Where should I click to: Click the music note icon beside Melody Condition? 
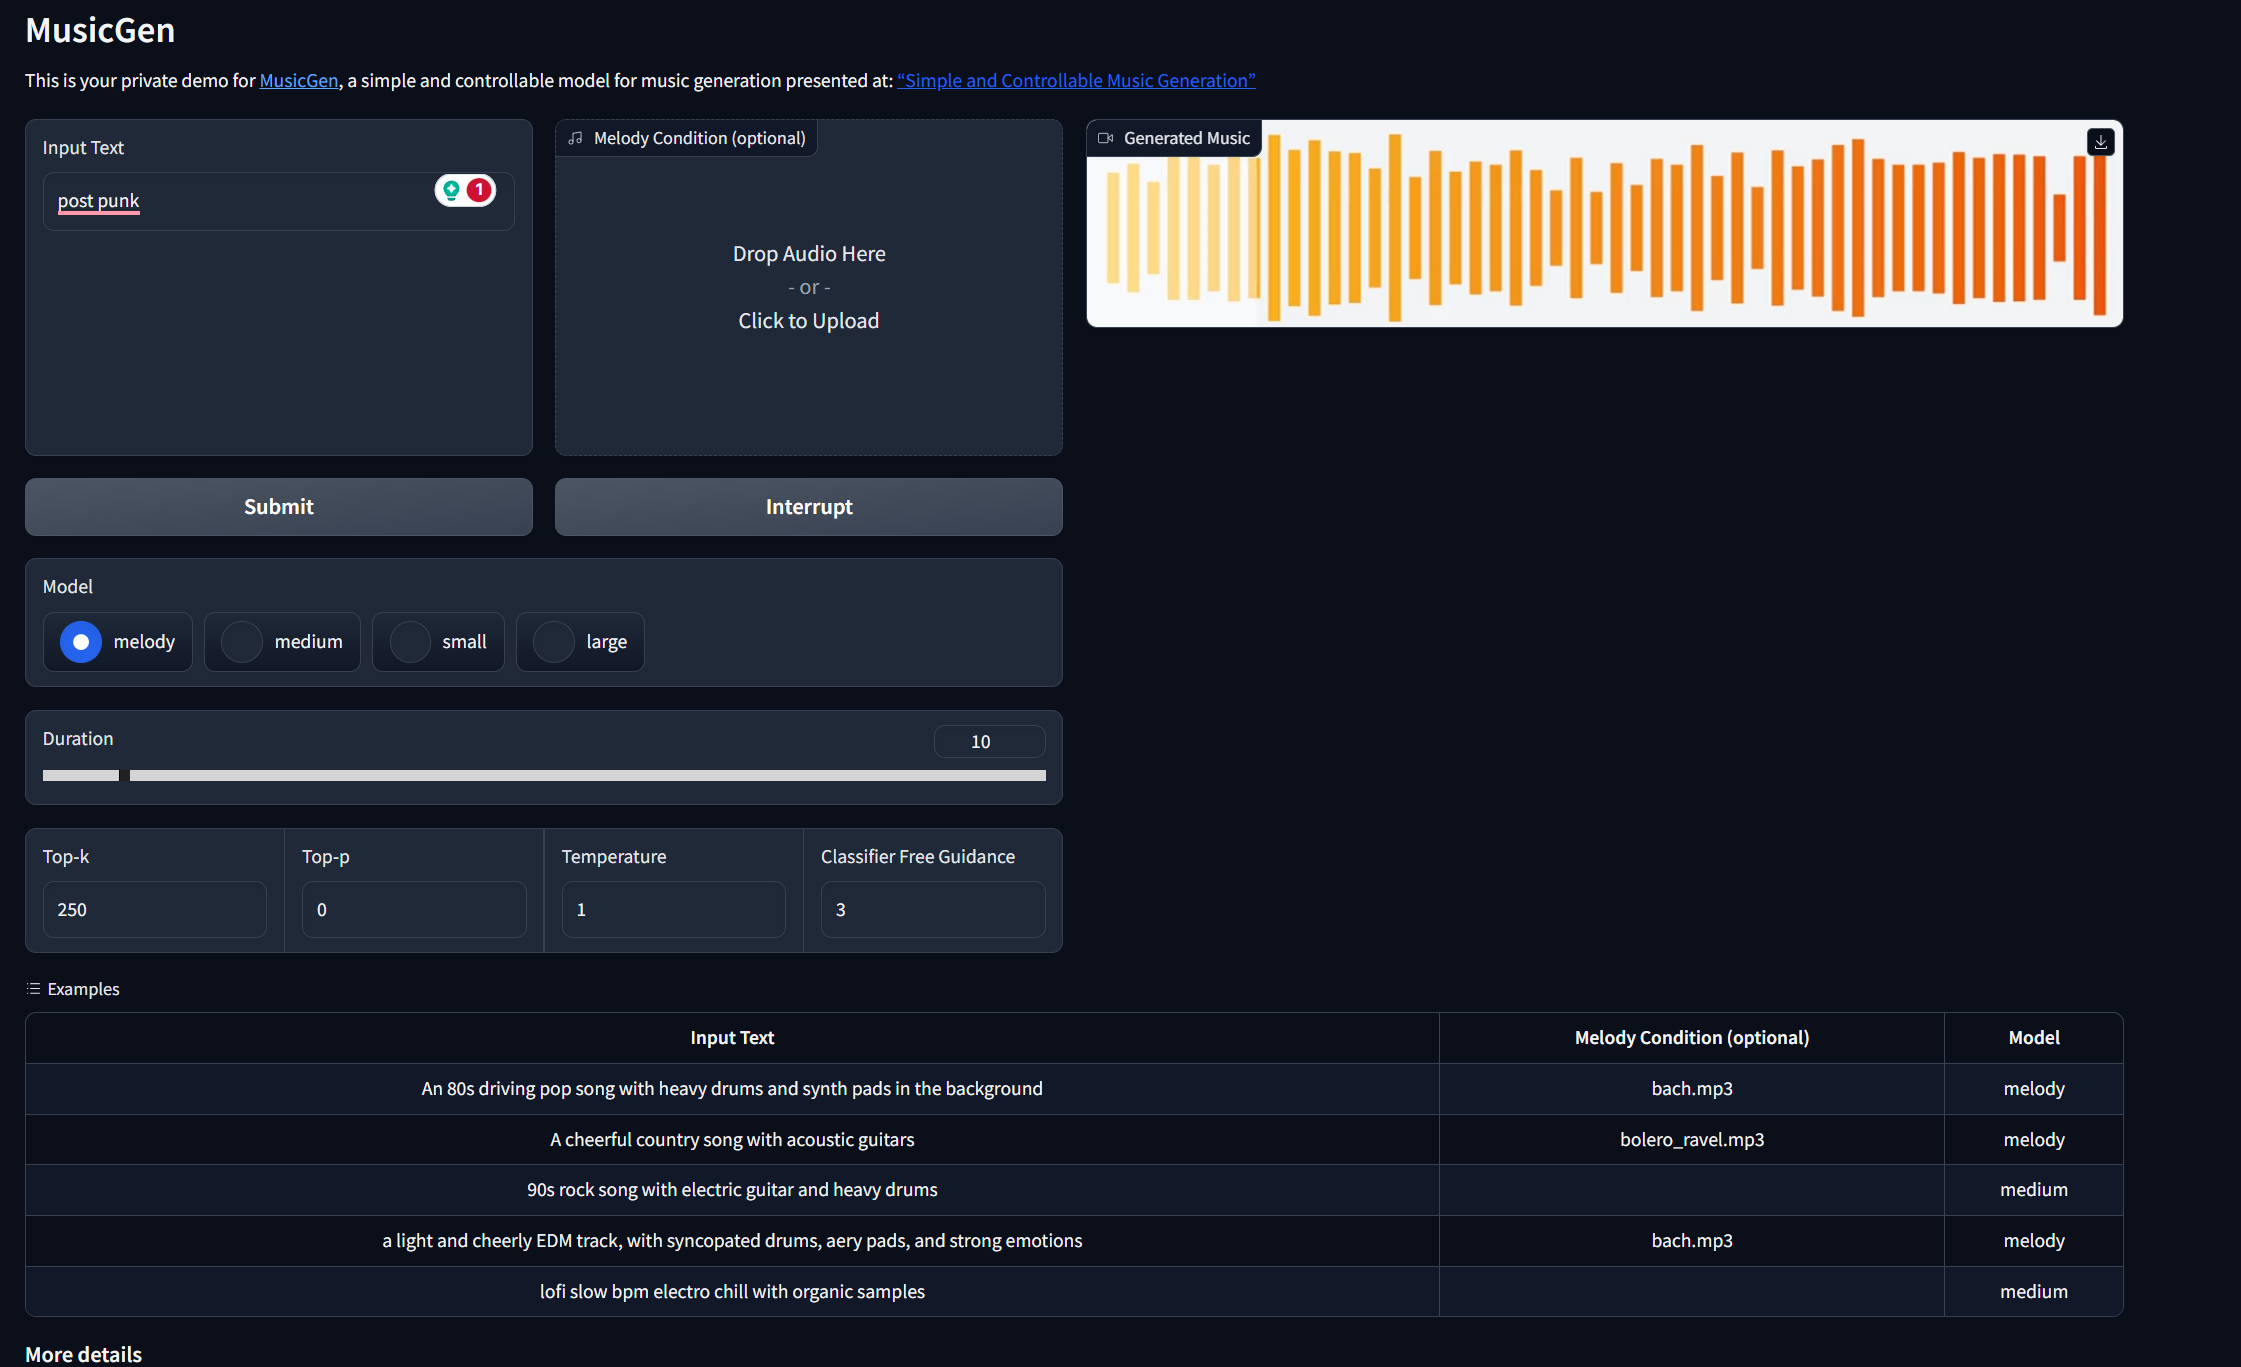pyautogui.click(x=576, y=138)
